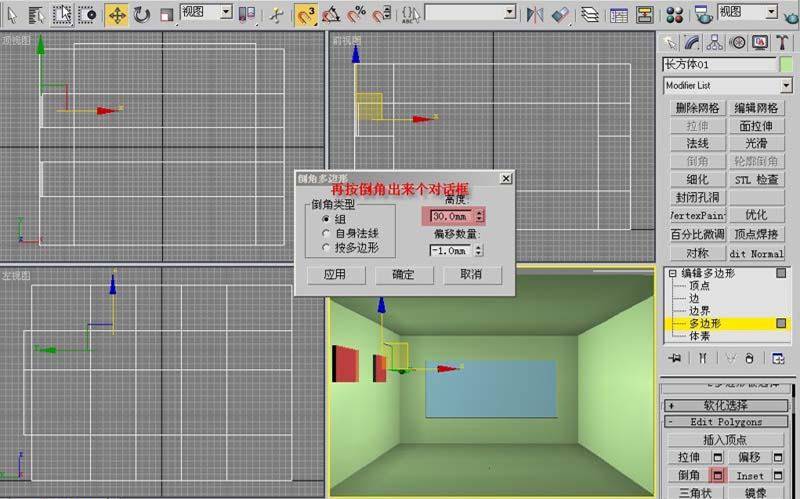
Task: Open Select by Name tool
Action: click(37, 15)
